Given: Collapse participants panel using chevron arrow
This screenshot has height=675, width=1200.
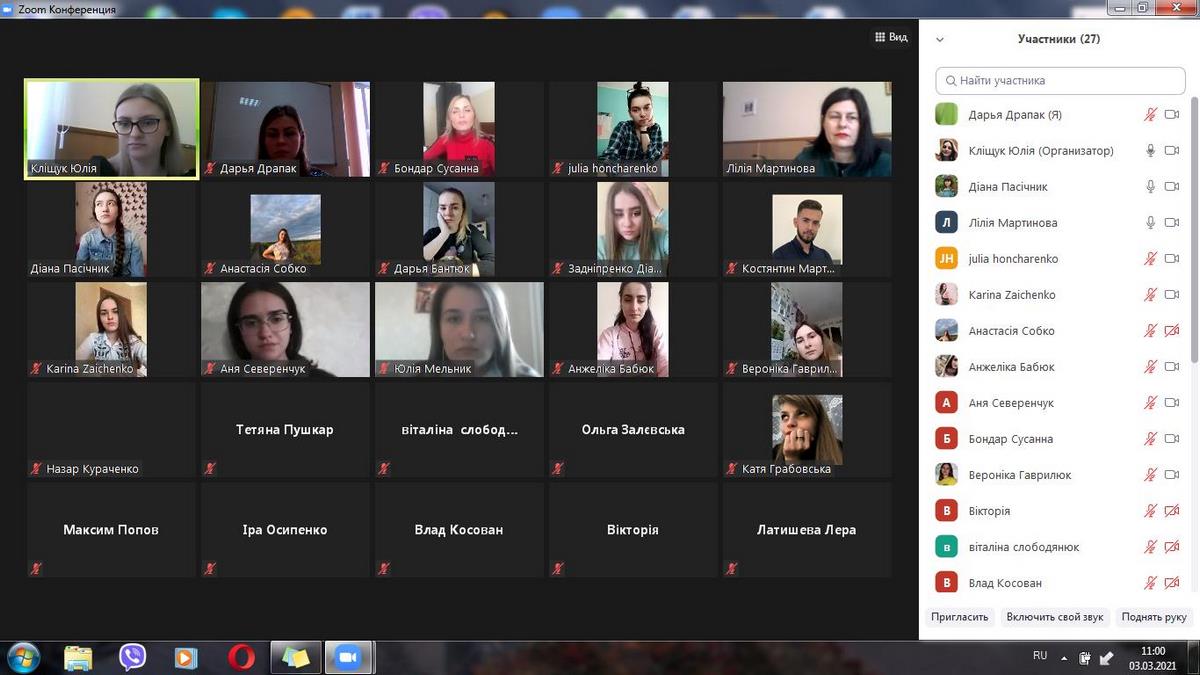Looking at the screenshot, I should pos(939,40).
